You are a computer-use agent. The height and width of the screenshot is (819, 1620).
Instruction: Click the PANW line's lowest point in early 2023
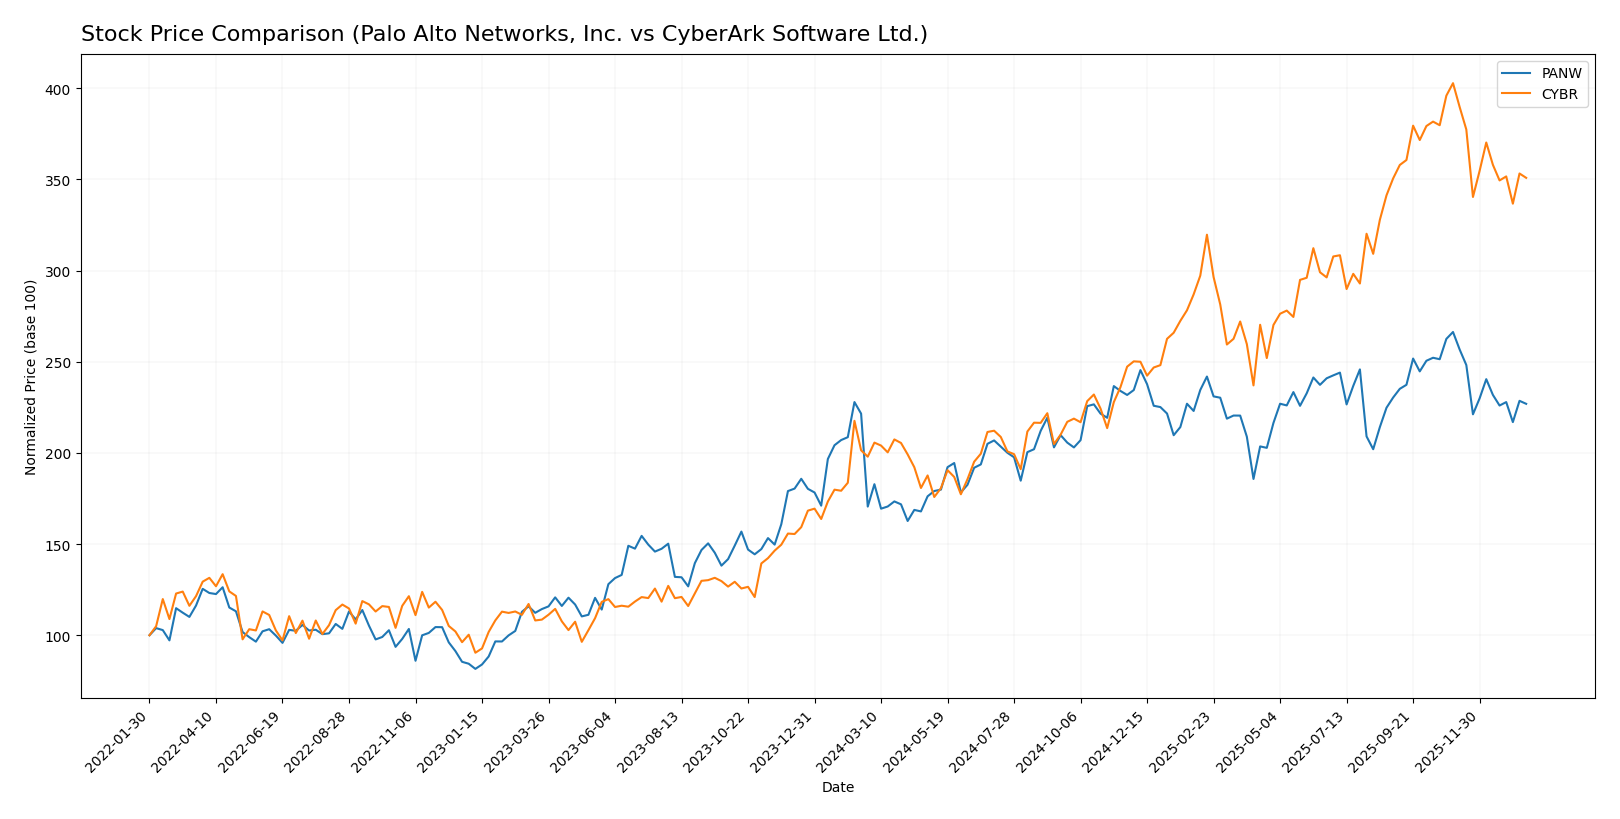tap(475, 668)
